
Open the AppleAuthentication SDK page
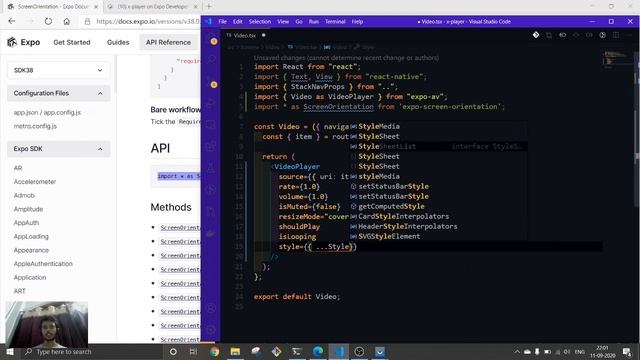tap(43, 264)
